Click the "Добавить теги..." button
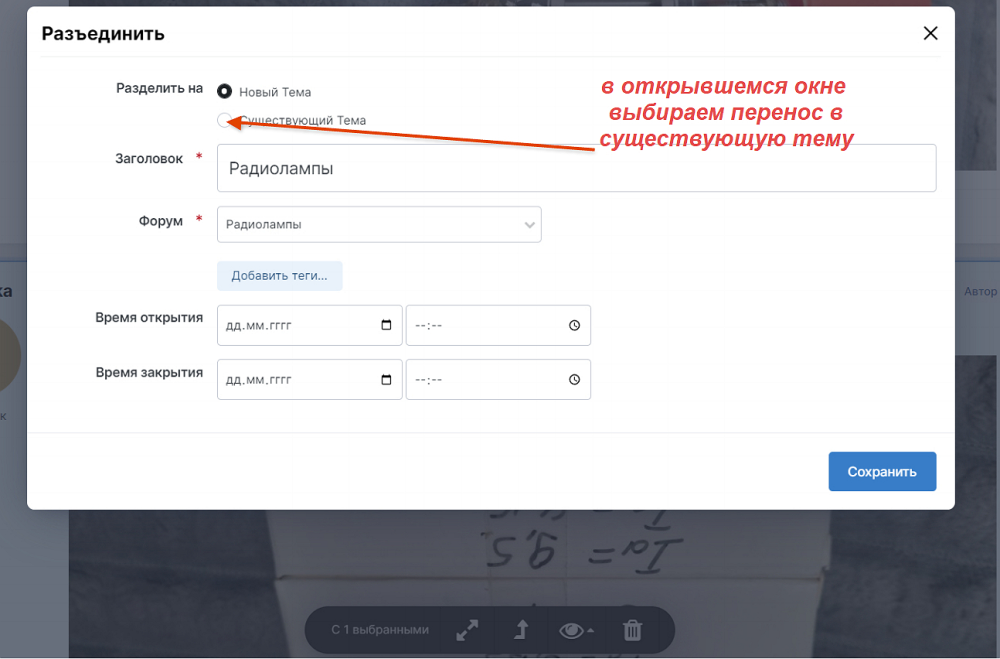 coord(280,276)
